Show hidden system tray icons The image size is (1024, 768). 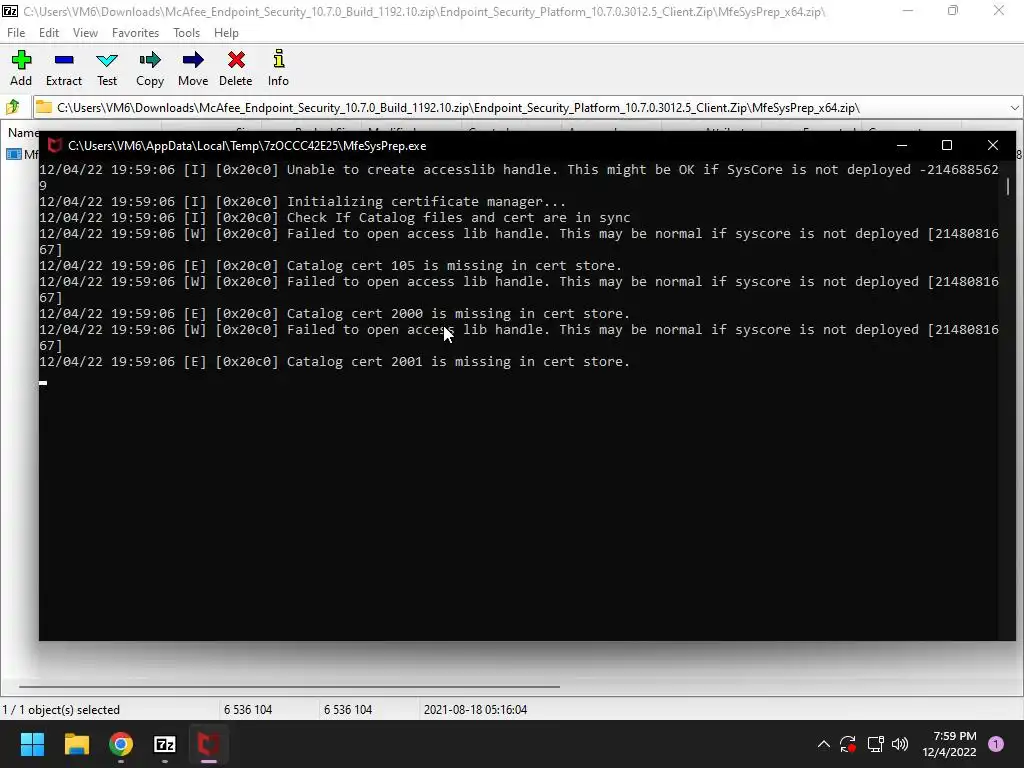[x=824, y=744]
